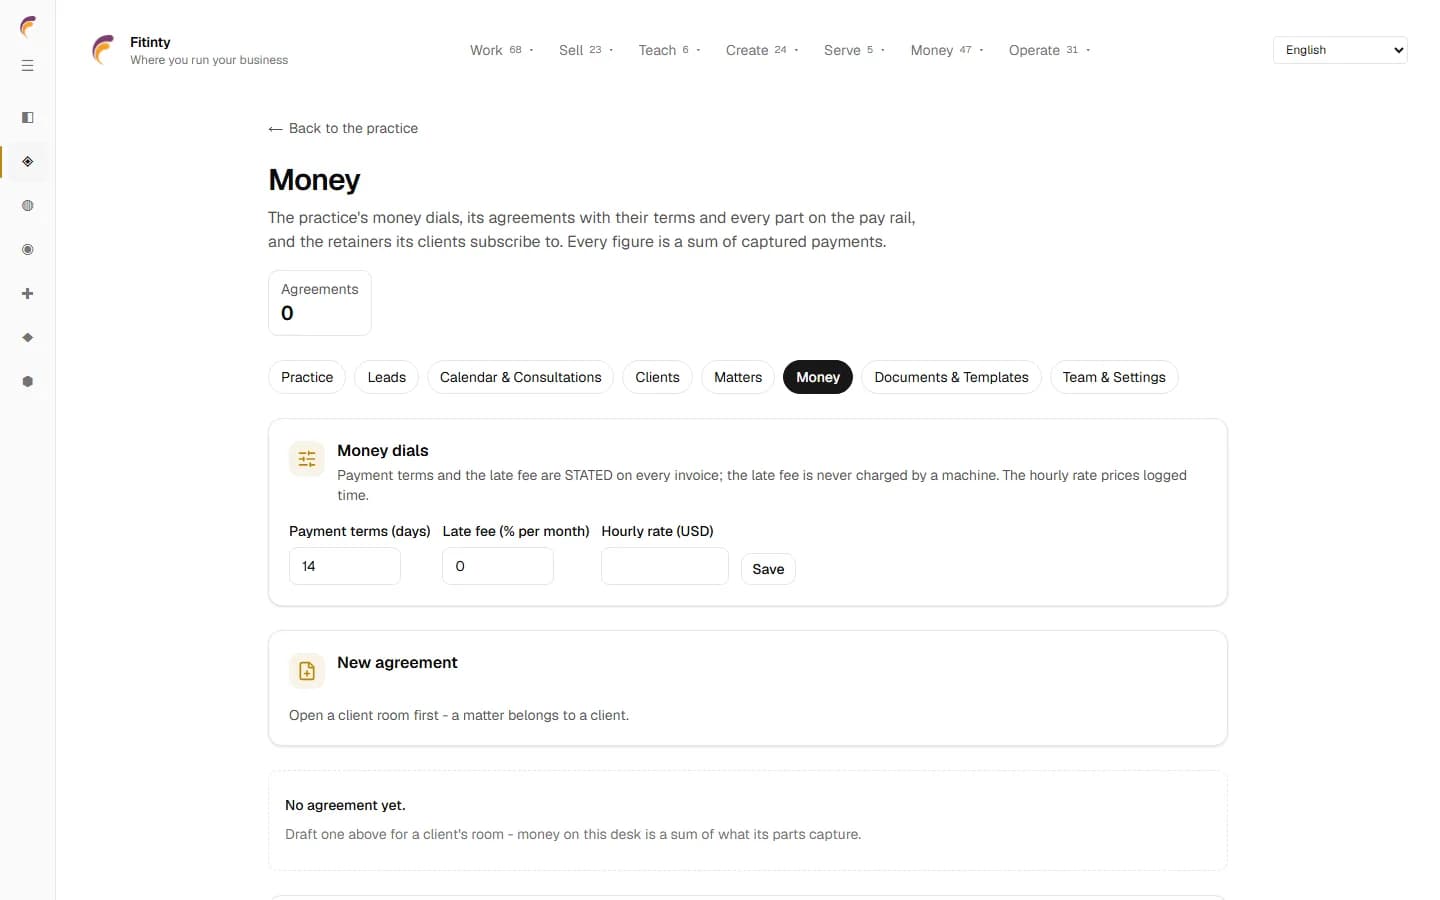1440x900 pixels.
Task: Click the Late fee percent field
Action: pyautogui.click(x=498, y=566)
